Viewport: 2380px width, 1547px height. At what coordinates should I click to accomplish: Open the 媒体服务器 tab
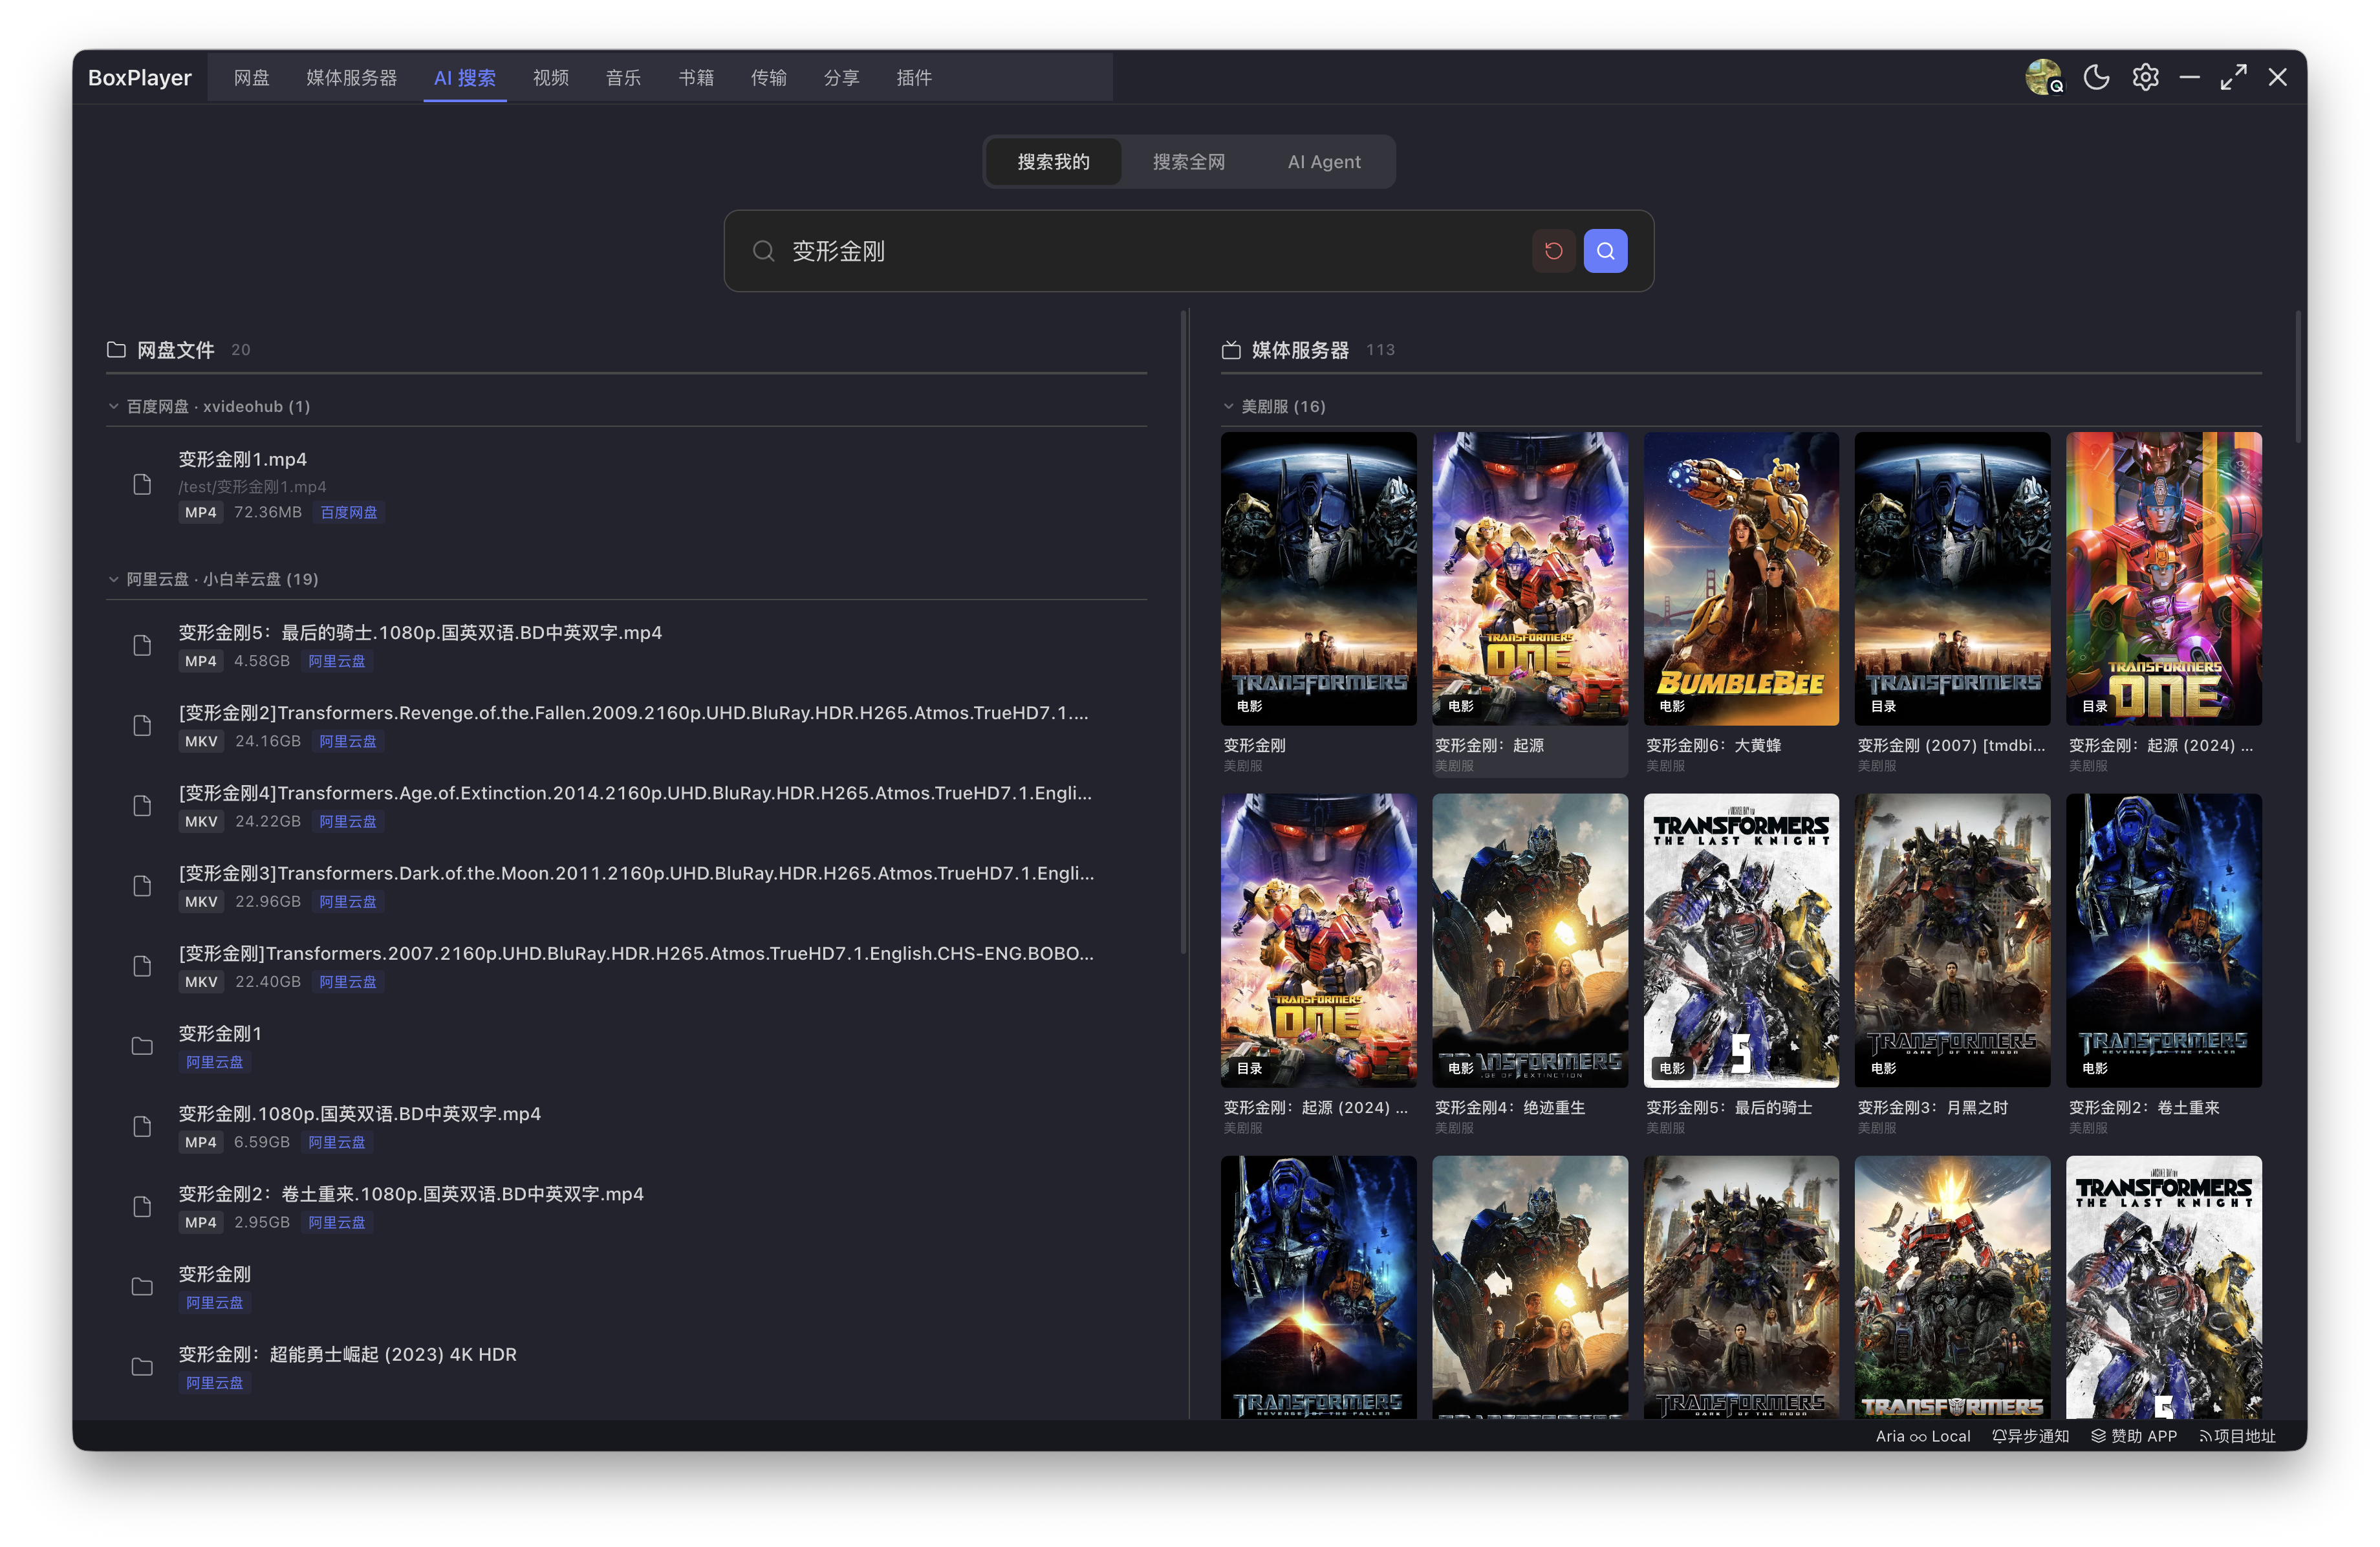click(x=351, y=77)
